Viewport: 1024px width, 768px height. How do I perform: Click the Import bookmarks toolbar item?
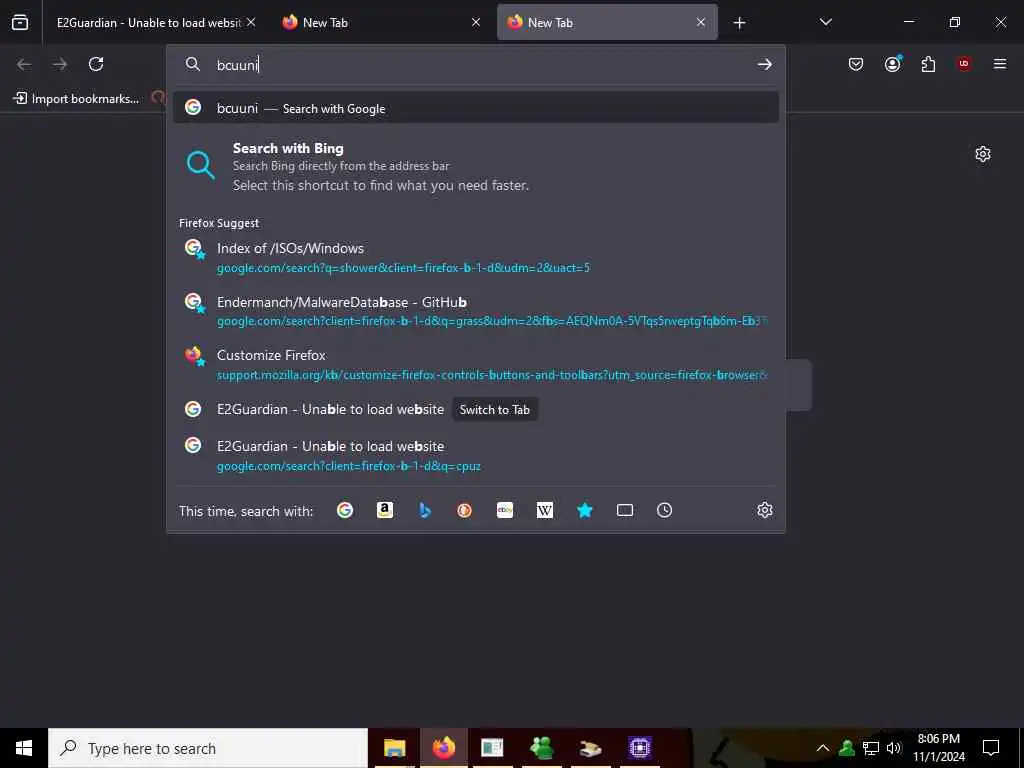[76, 99]
